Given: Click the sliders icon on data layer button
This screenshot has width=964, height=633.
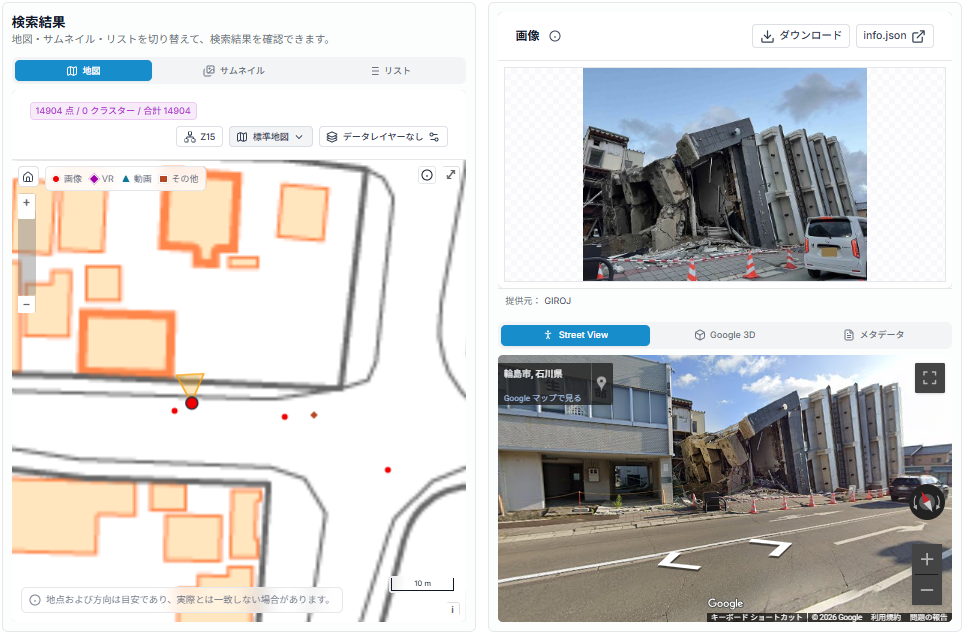Looking at the screenshot, I should [434, 136].
